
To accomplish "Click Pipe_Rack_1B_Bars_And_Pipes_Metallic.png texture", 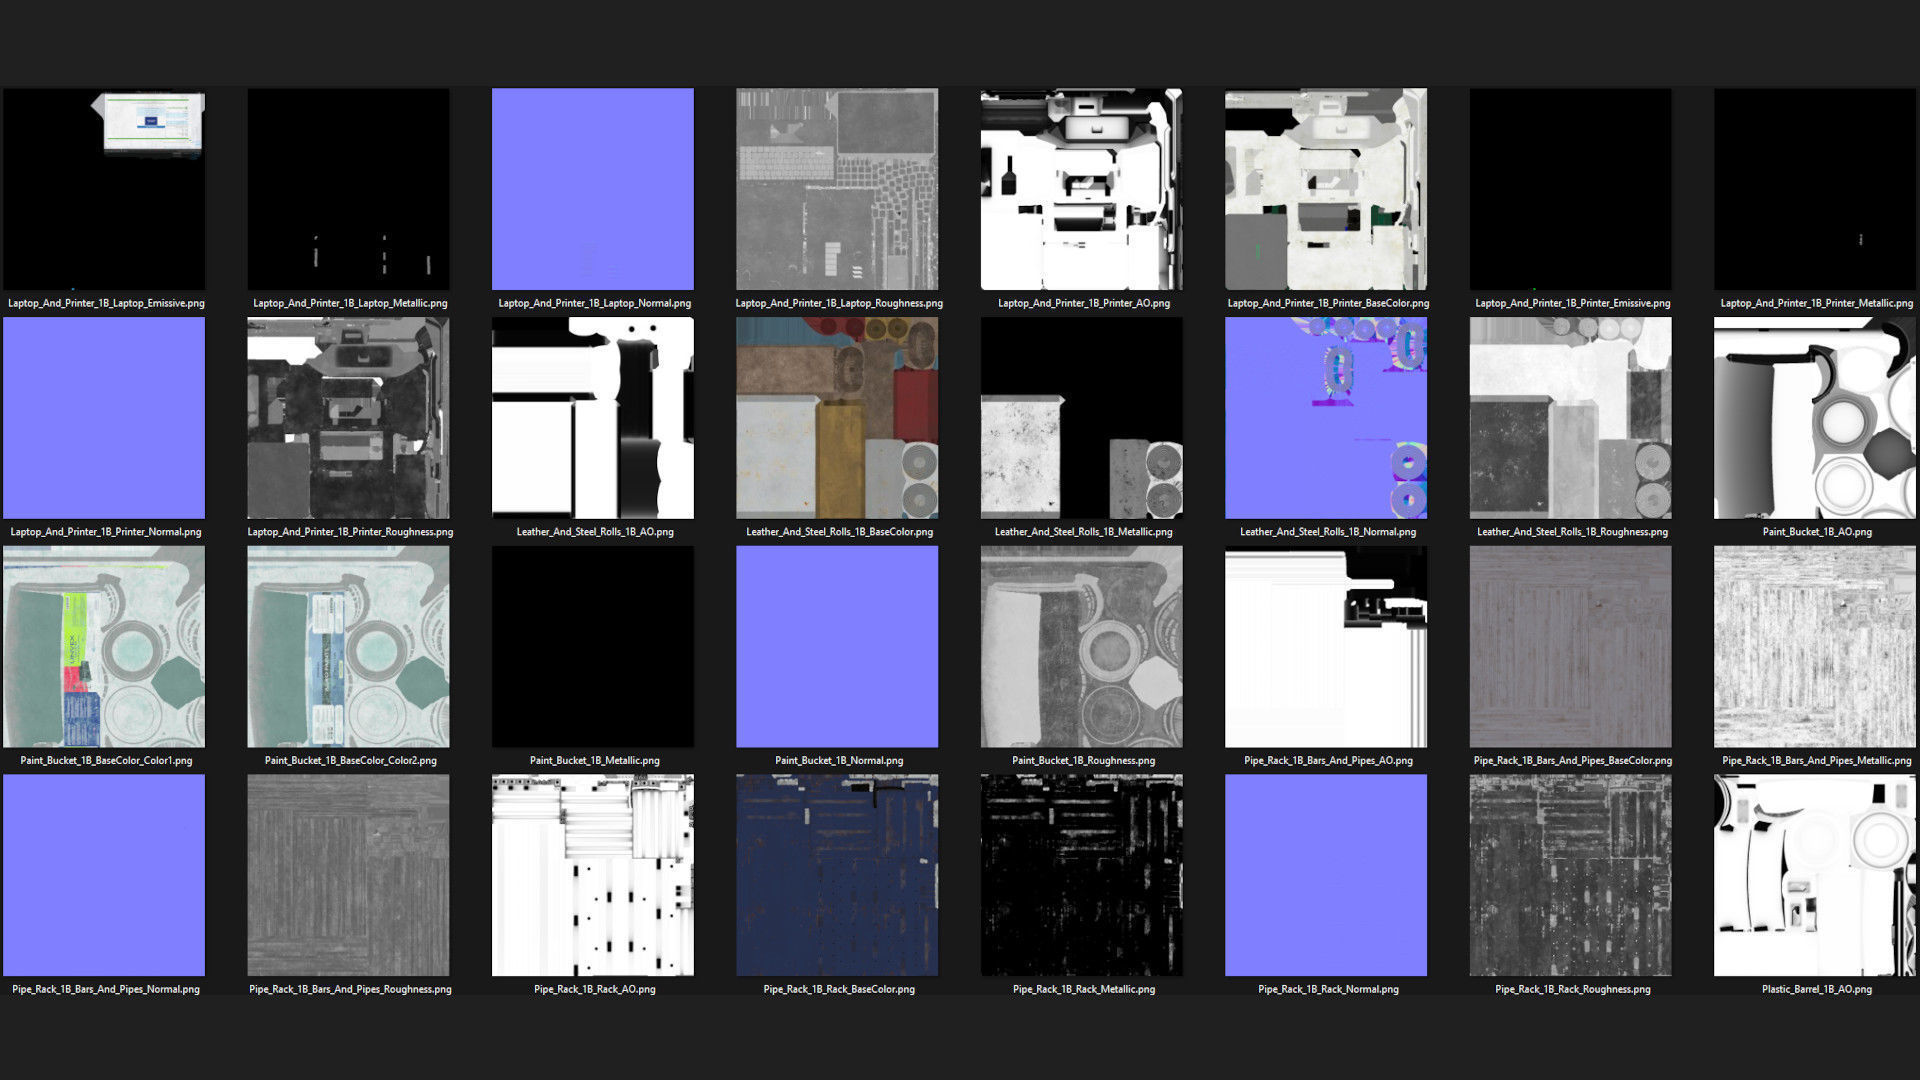I will coord(1815,646).
